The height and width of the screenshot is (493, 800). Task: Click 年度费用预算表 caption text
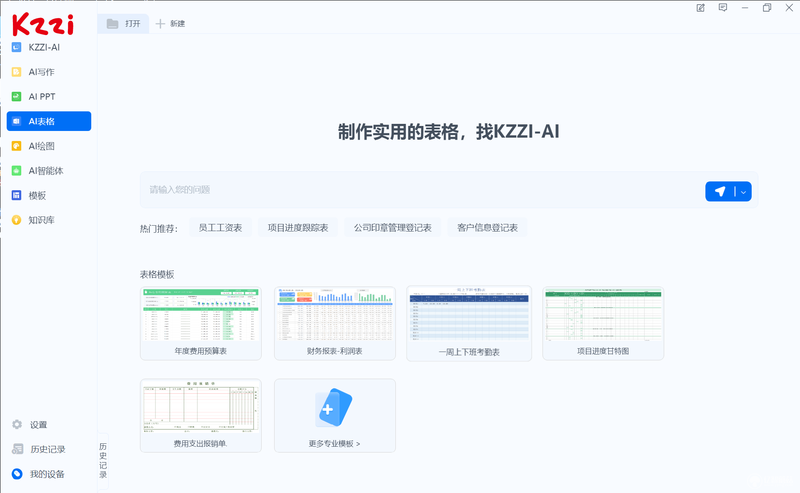point(201,351)
